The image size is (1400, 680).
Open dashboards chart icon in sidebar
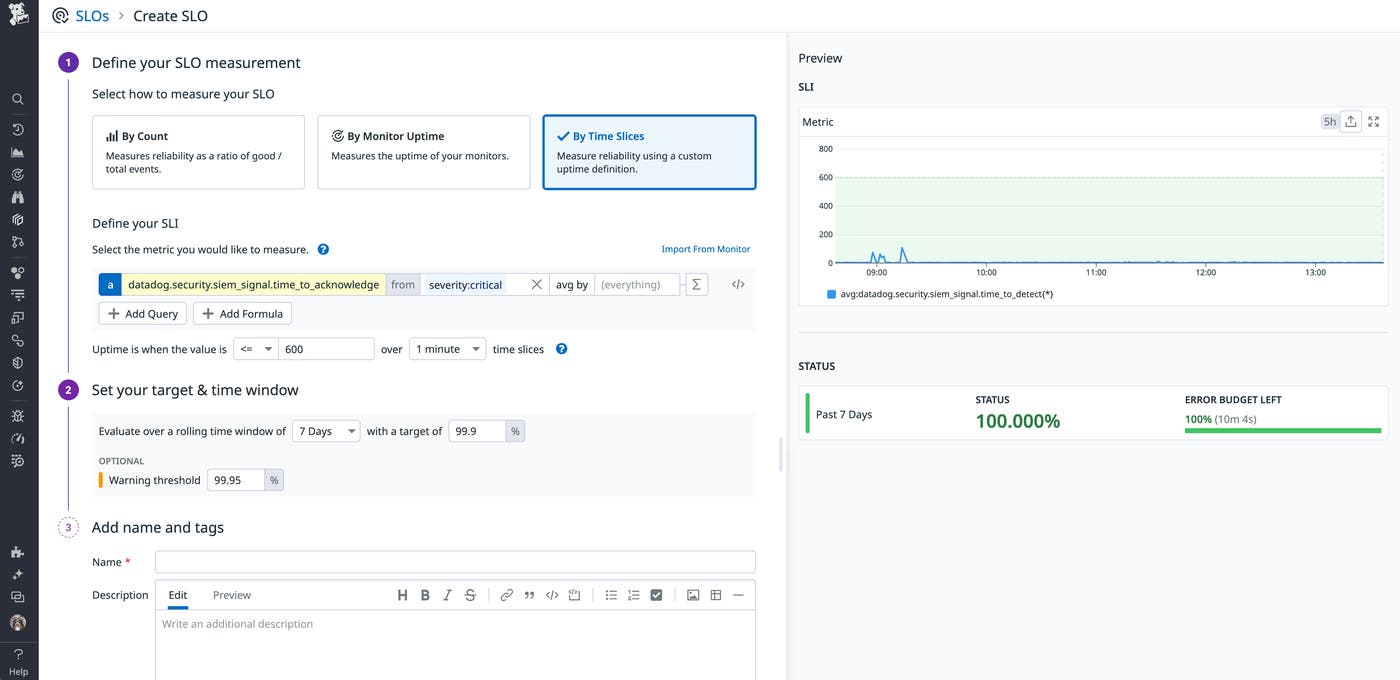[18, 152]
